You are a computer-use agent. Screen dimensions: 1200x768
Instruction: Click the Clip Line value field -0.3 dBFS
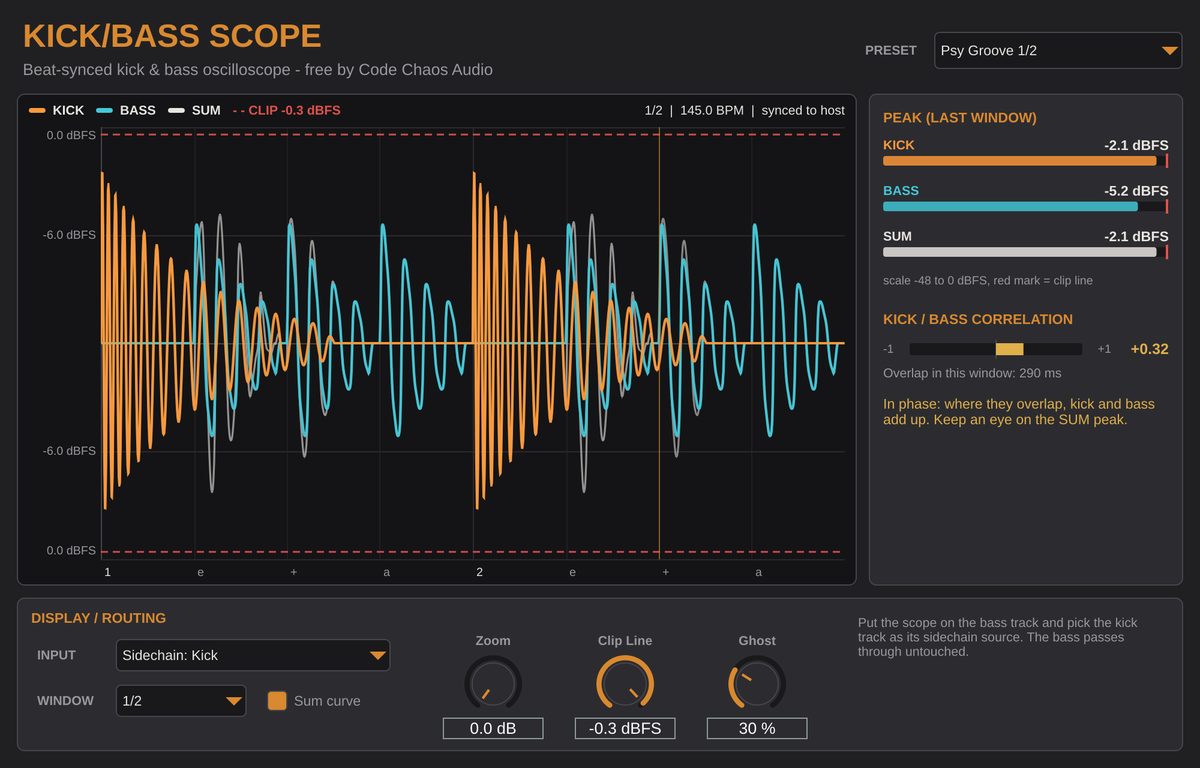click(x=625, y=728)
